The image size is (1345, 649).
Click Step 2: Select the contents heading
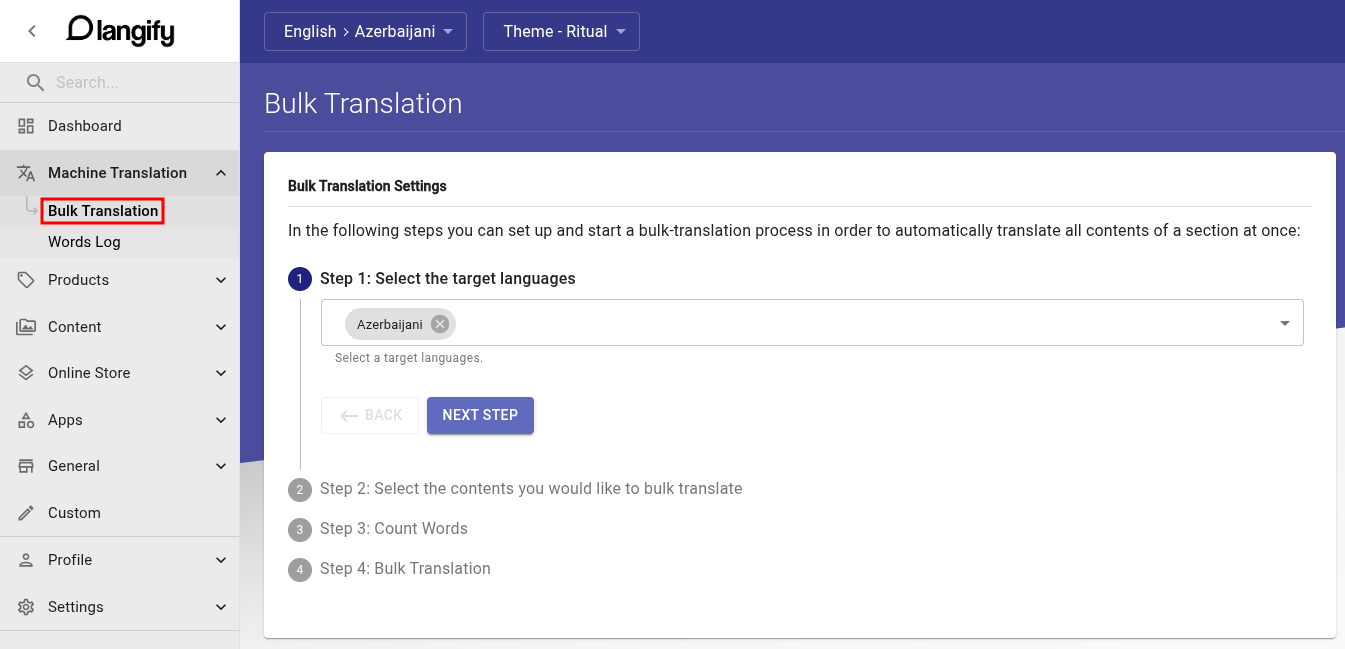tap(531, 489)
